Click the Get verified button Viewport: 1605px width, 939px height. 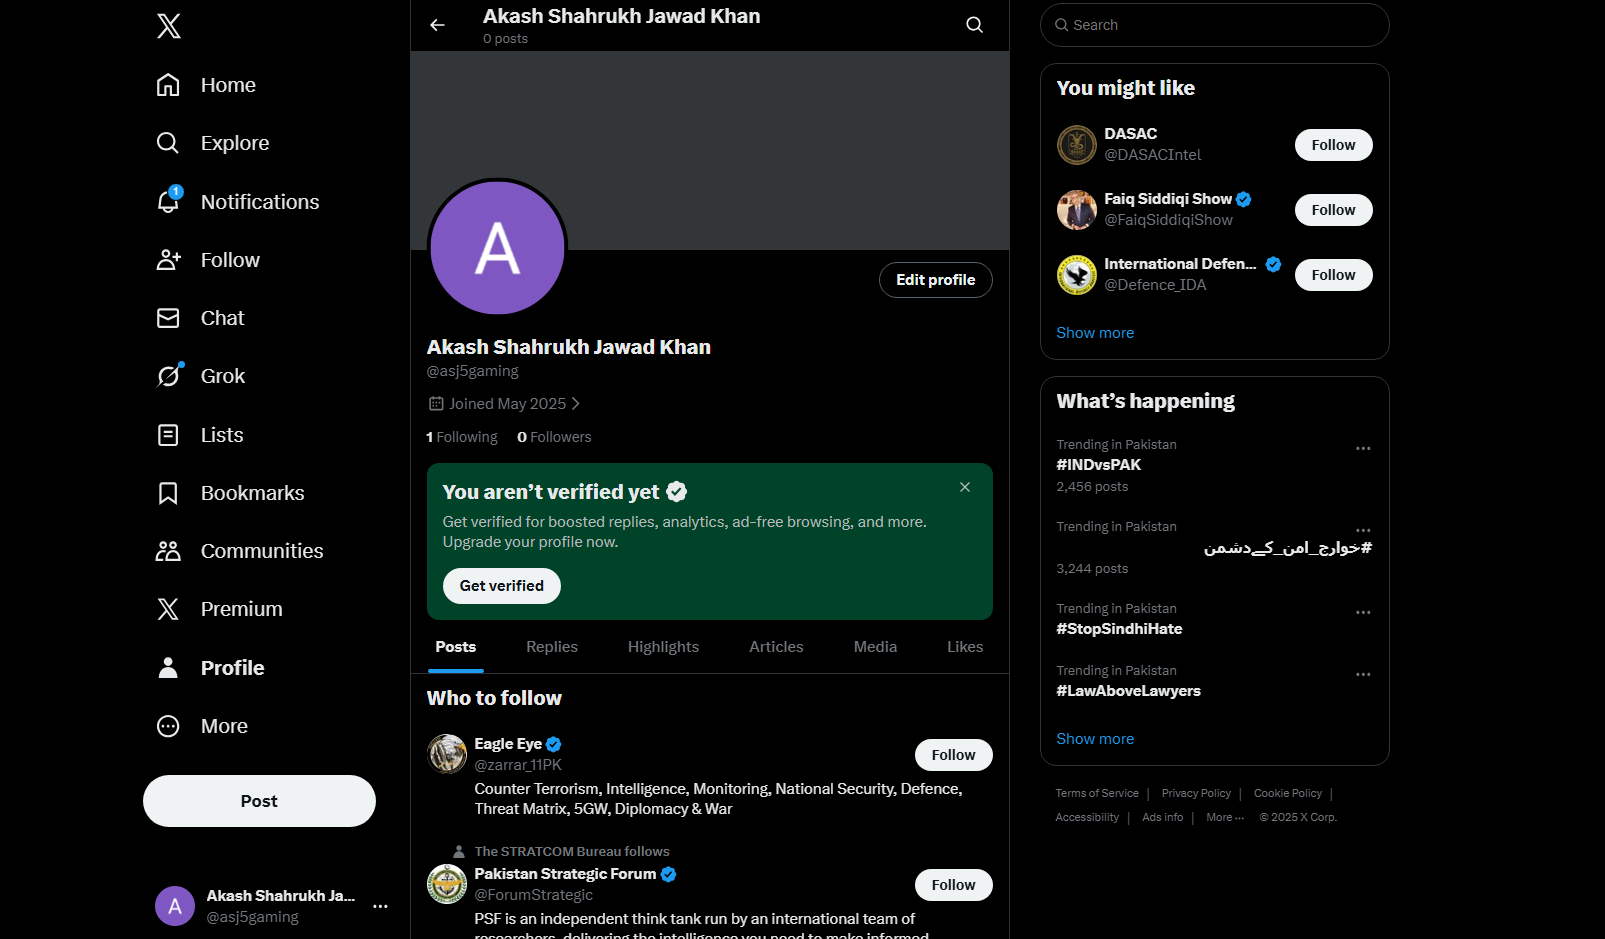502,586
